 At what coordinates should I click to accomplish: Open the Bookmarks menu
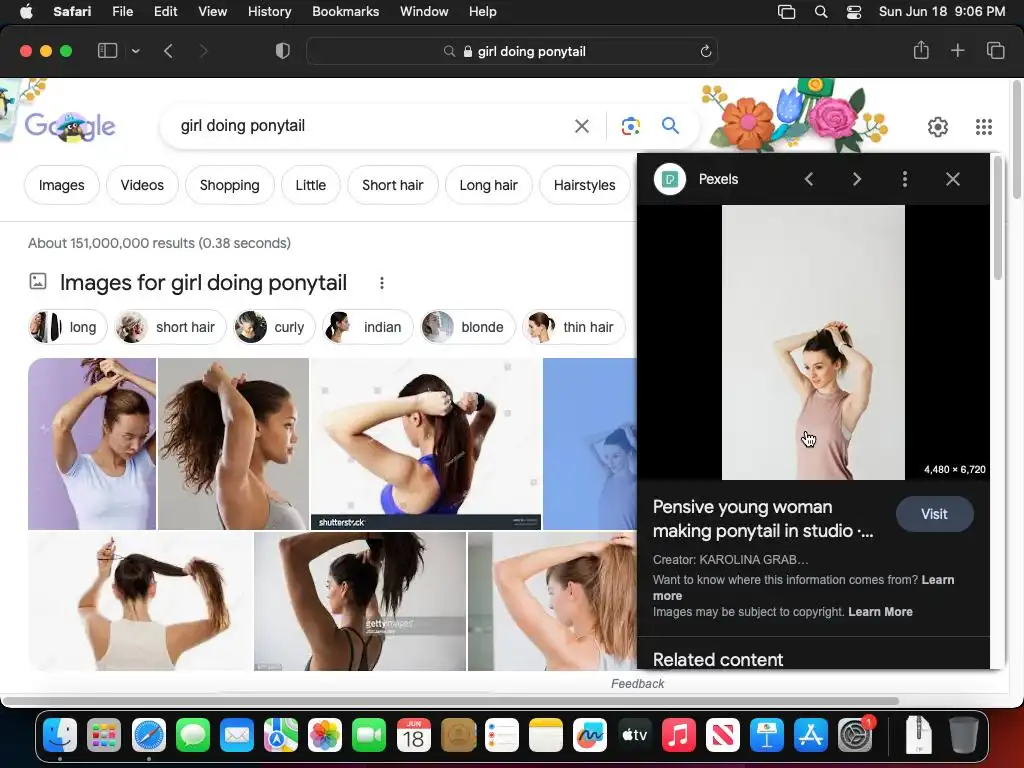tap(345, 11)
